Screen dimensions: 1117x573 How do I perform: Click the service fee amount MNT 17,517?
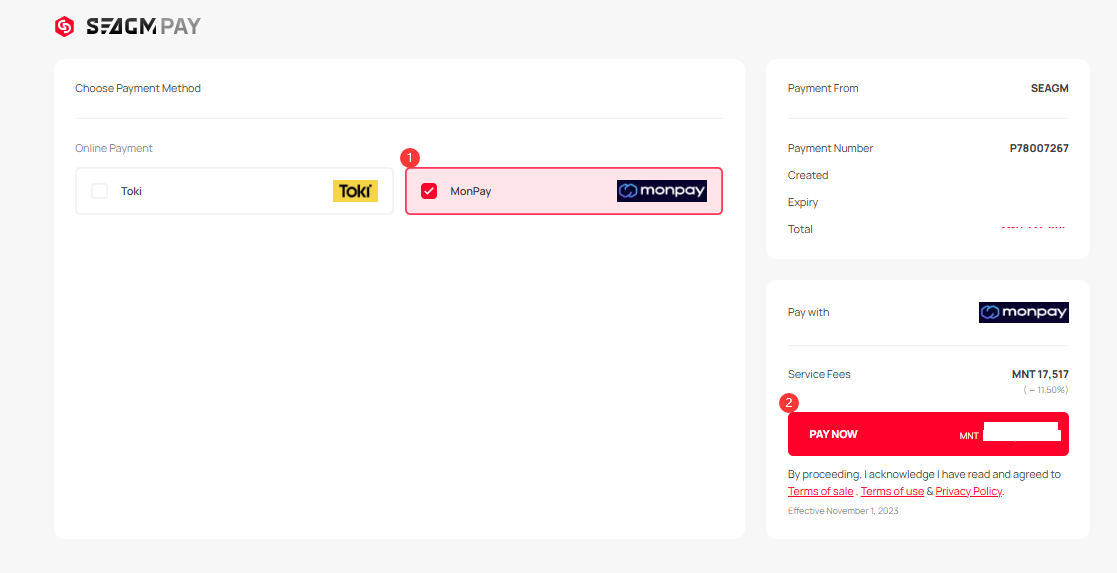pos(1040,374)
